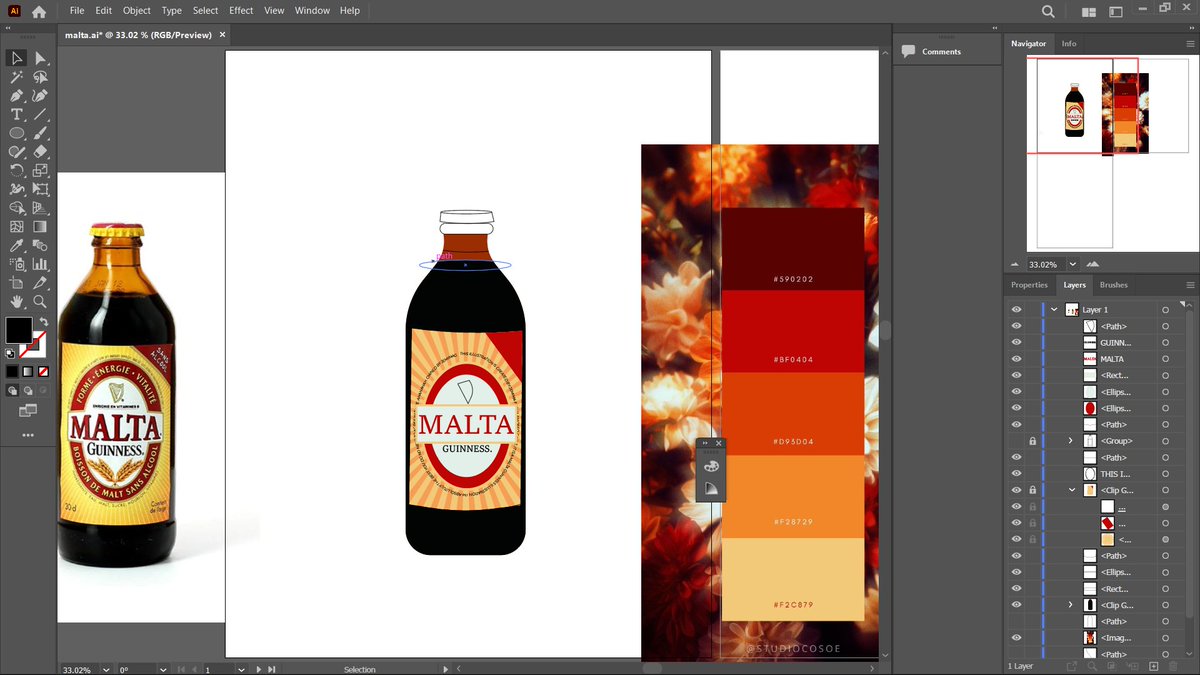Viewport: 1200px width, 675px height.
Task: Select the Paintbrush tool
Action: point(40,133)
